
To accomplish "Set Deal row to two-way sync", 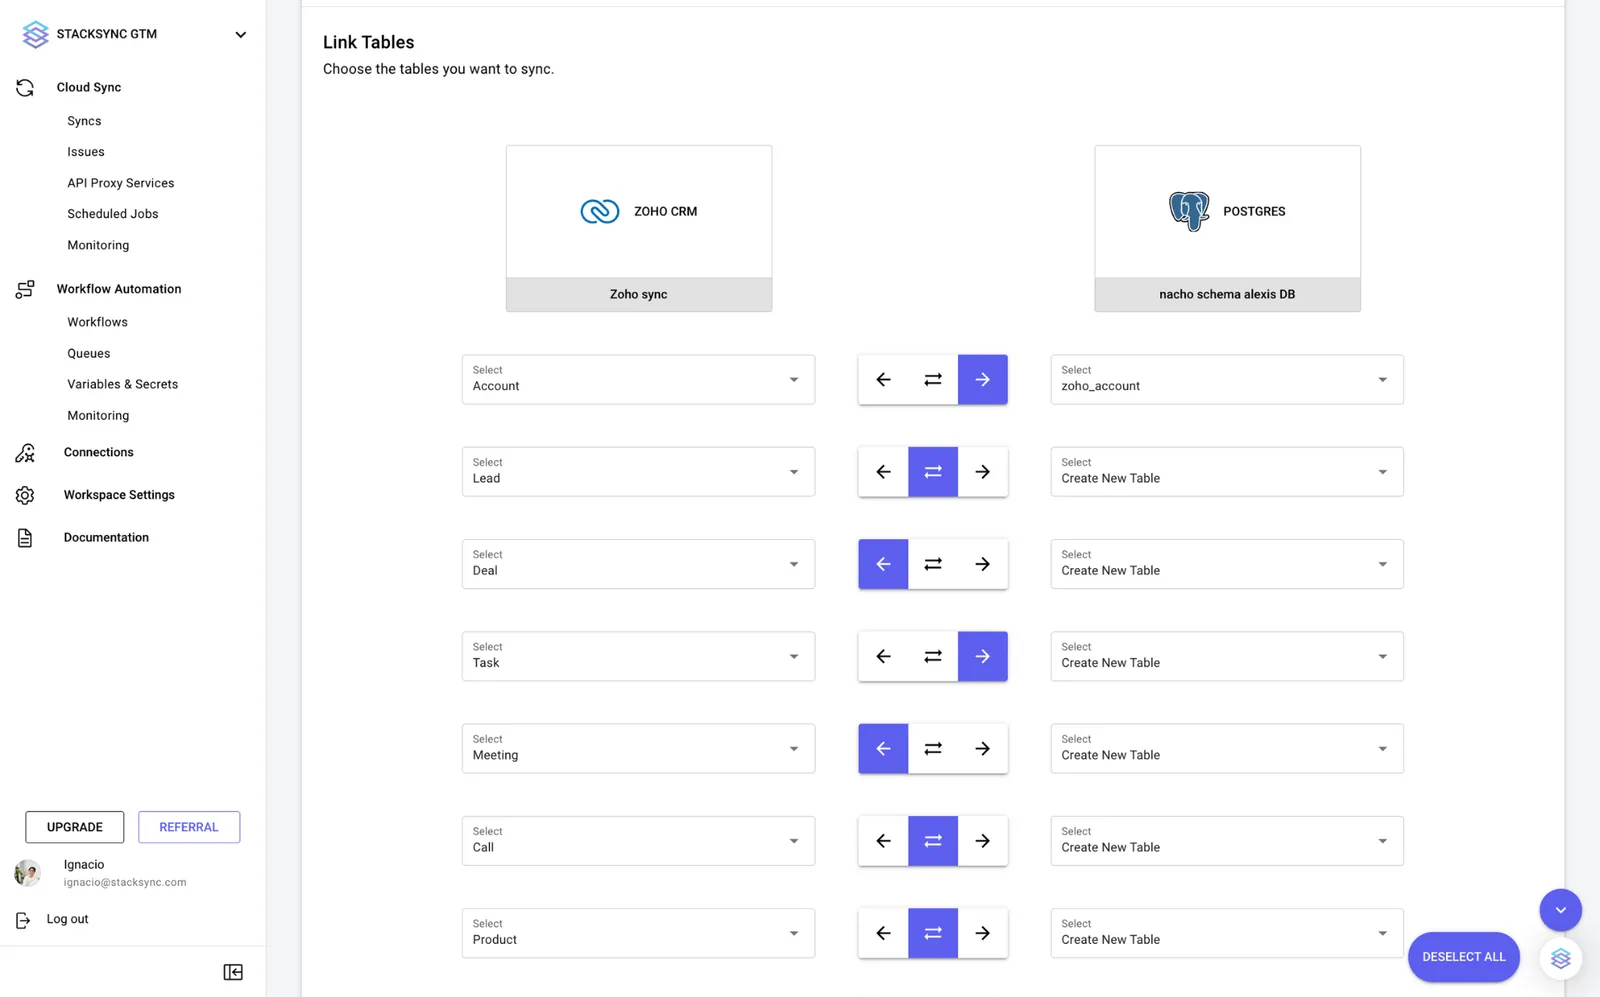I will tap(933, 564).
